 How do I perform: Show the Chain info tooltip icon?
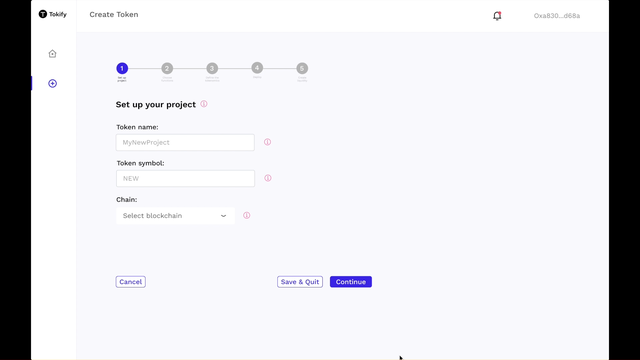247,215
